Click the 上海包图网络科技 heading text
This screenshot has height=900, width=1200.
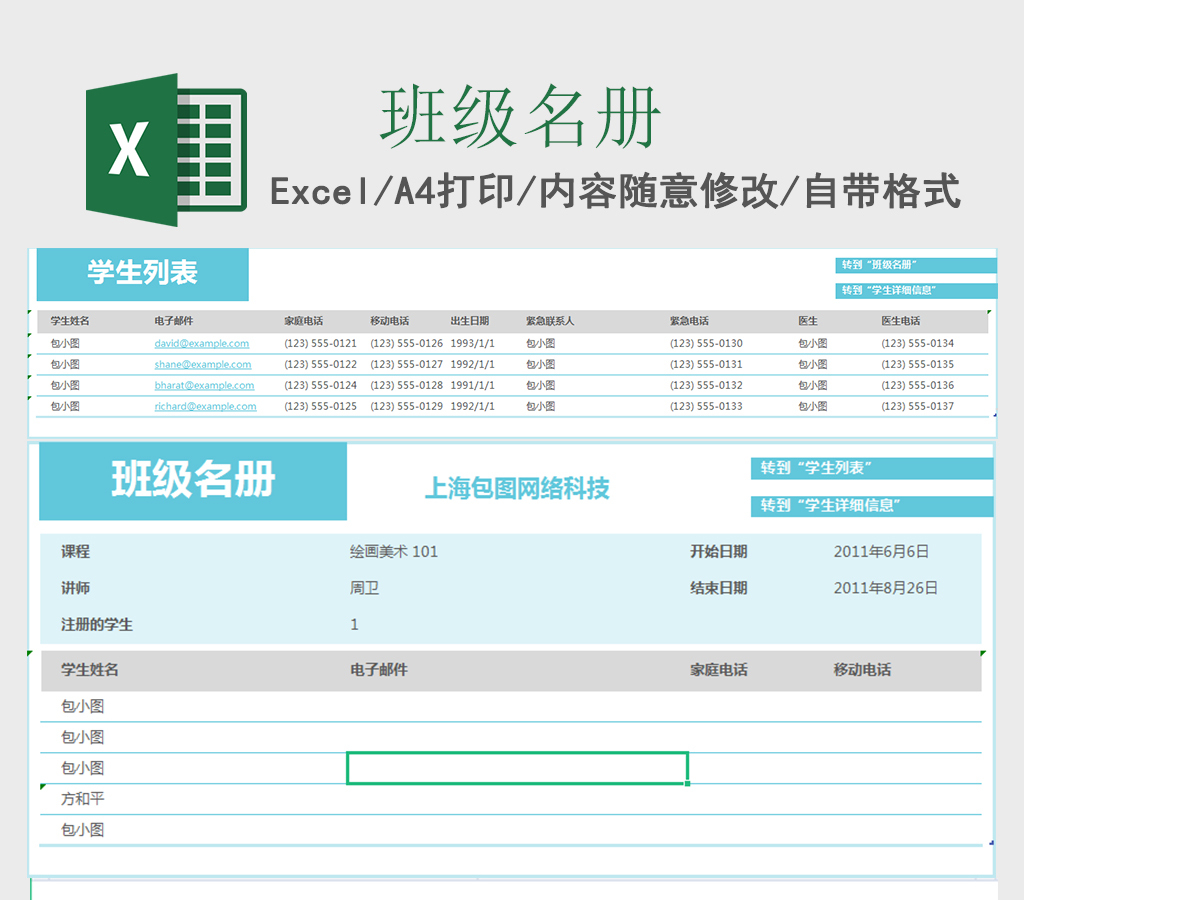tap(517, 488)
